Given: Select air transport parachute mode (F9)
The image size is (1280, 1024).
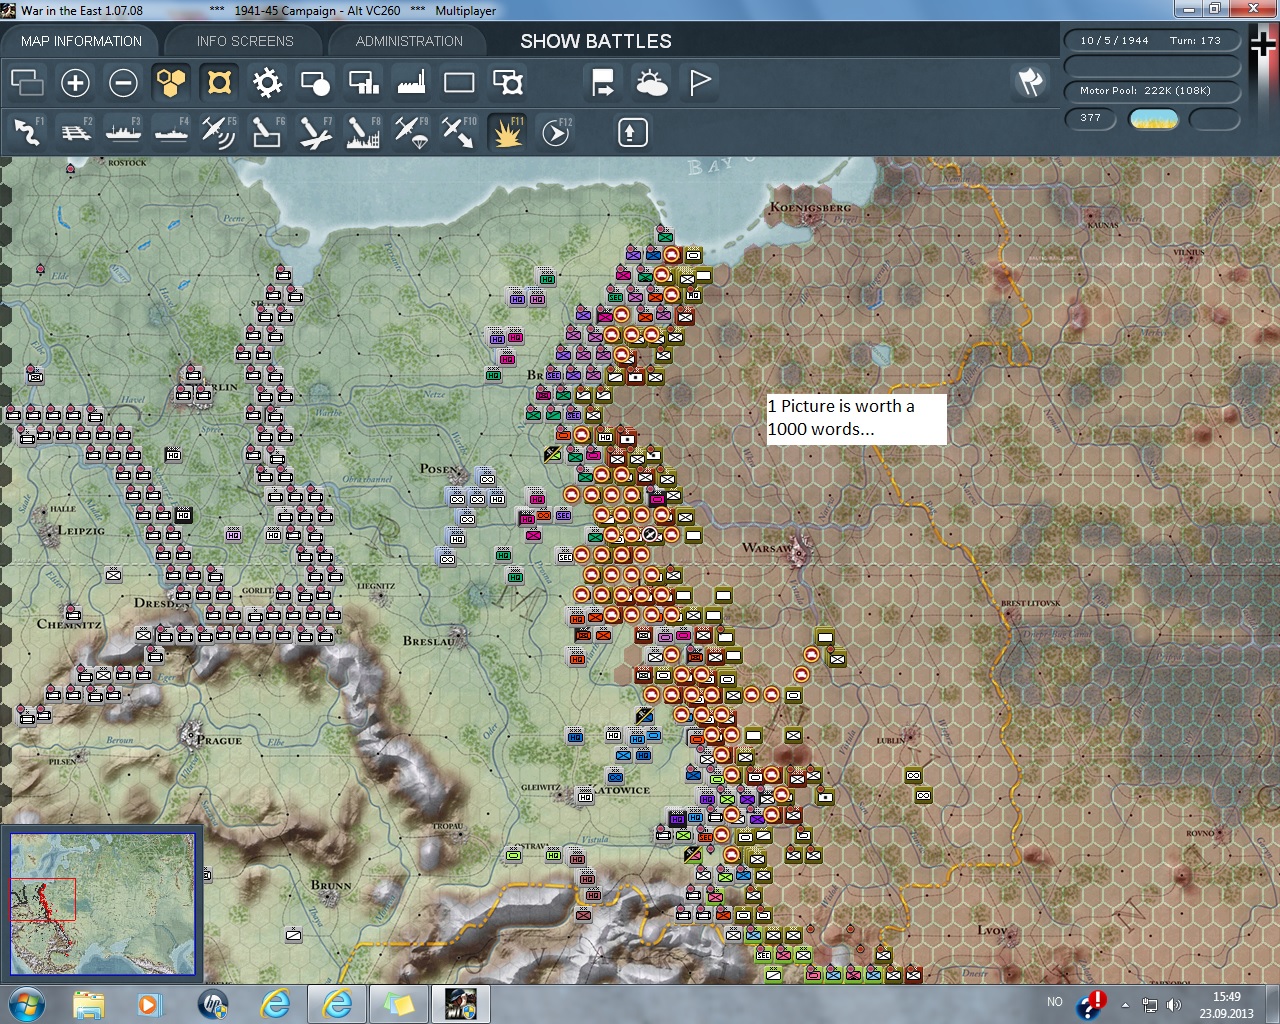Looking at the screenshot, I should tap(411, 132).
